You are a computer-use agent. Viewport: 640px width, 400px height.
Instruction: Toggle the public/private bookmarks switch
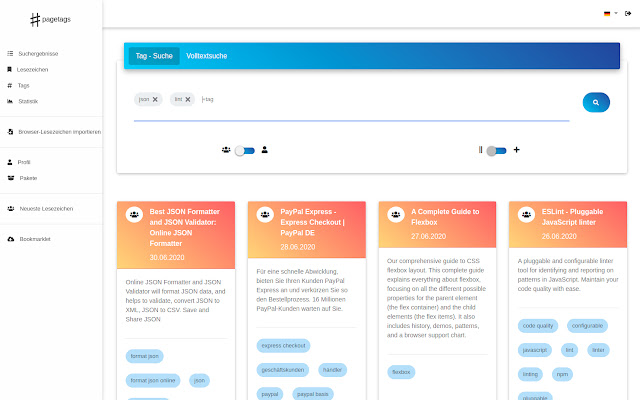(x=245, y=151)
